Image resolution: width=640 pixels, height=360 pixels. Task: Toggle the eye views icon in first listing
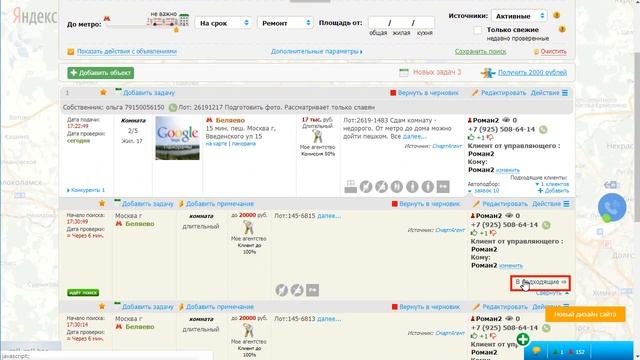point(506,120)
